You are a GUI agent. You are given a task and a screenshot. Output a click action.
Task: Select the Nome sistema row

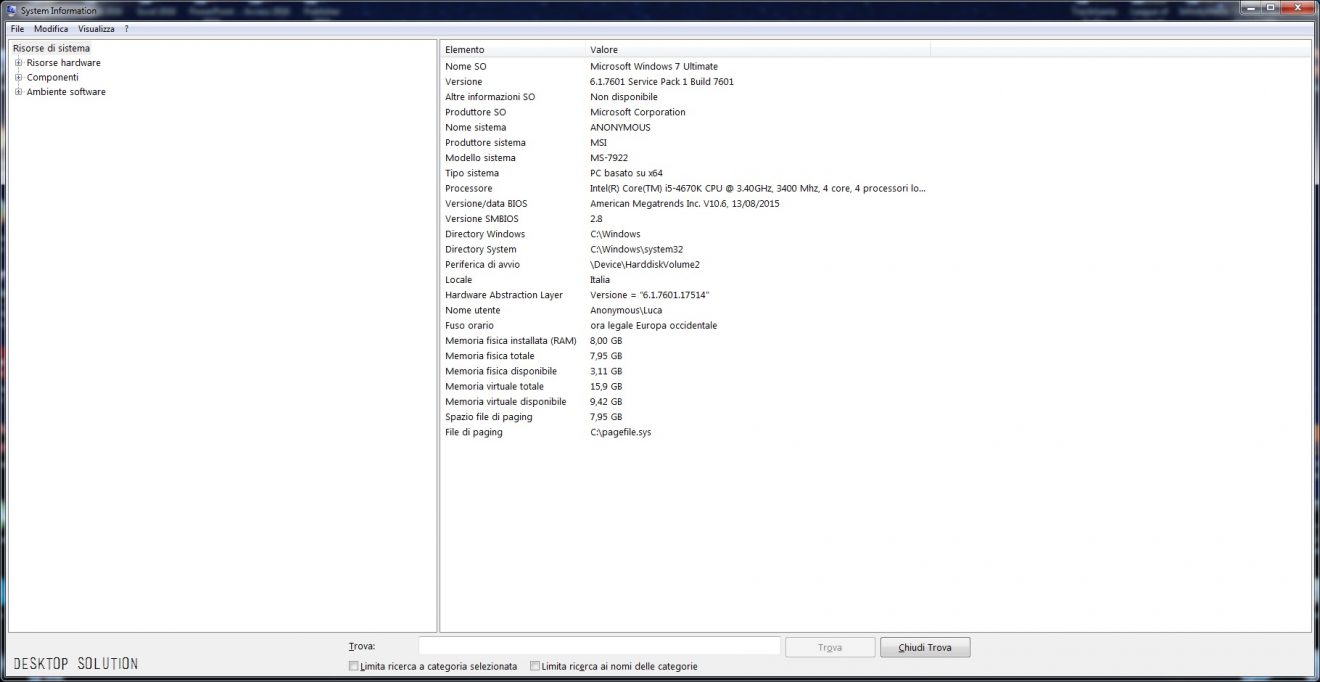tap(685, 127)
